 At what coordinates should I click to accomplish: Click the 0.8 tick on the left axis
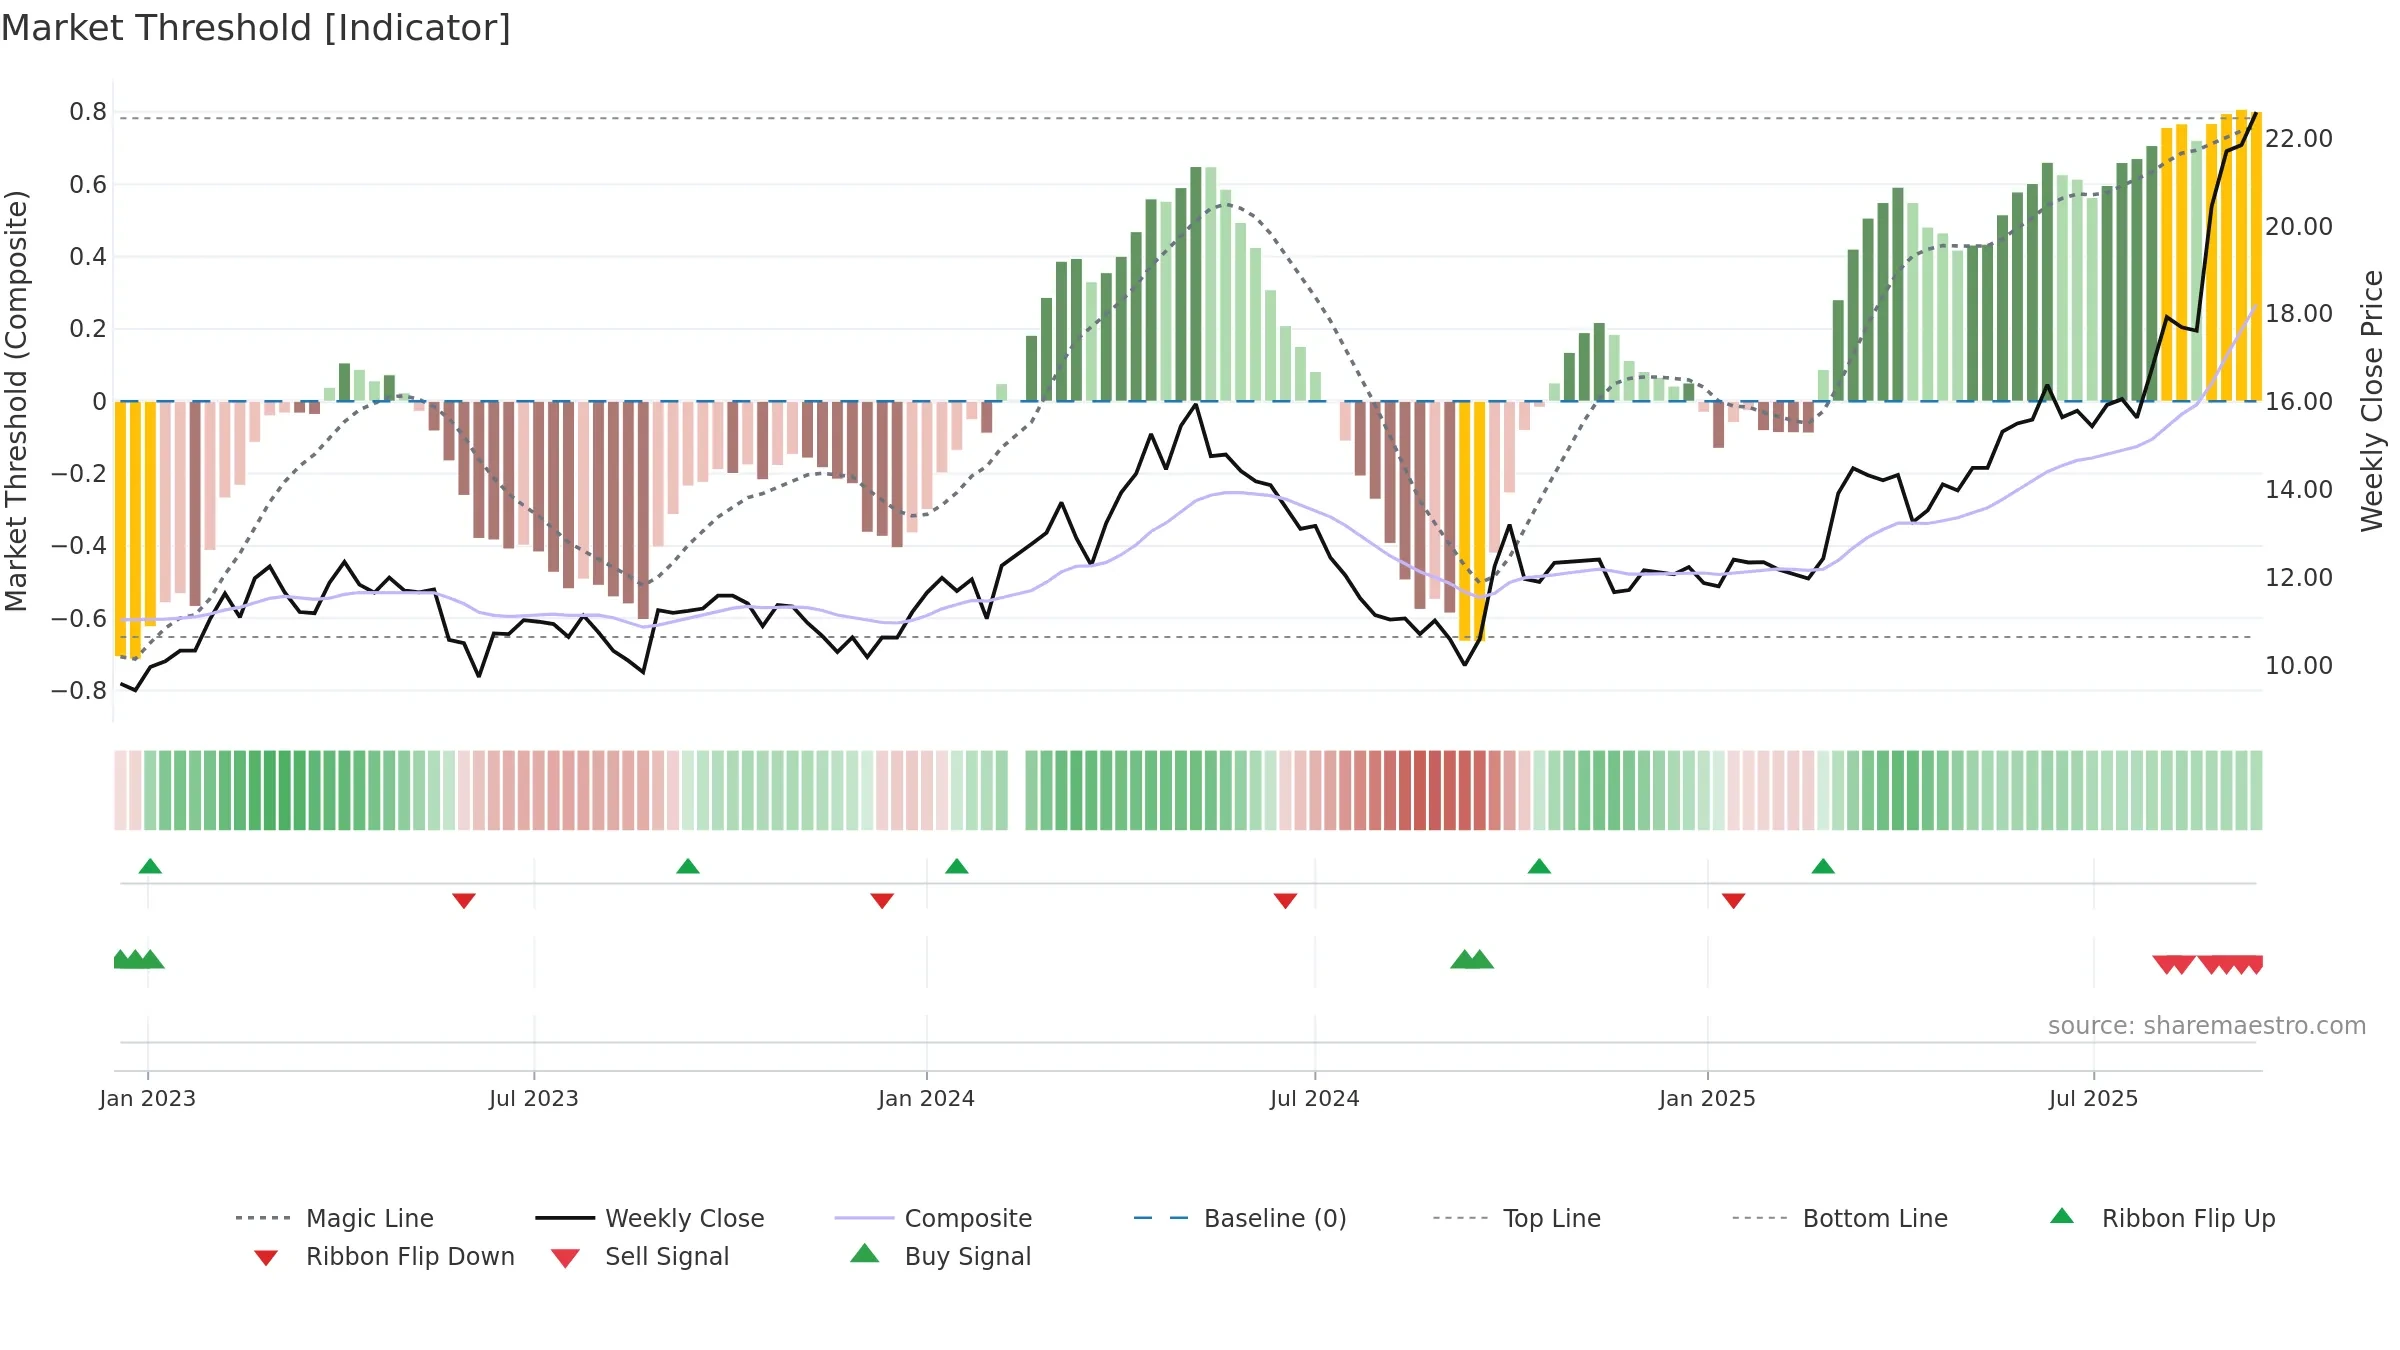tap(88, 112)
